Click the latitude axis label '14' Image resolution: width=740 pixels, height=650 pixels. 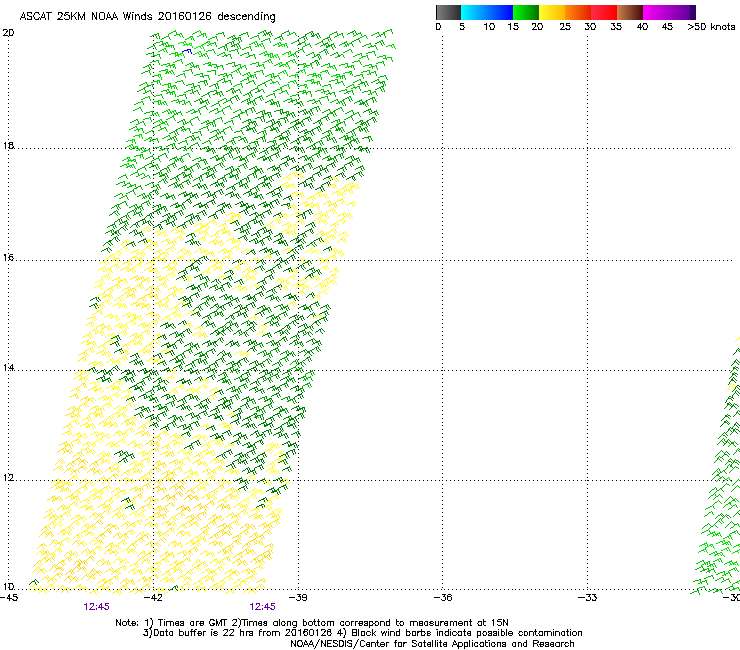tap(8, 367)
